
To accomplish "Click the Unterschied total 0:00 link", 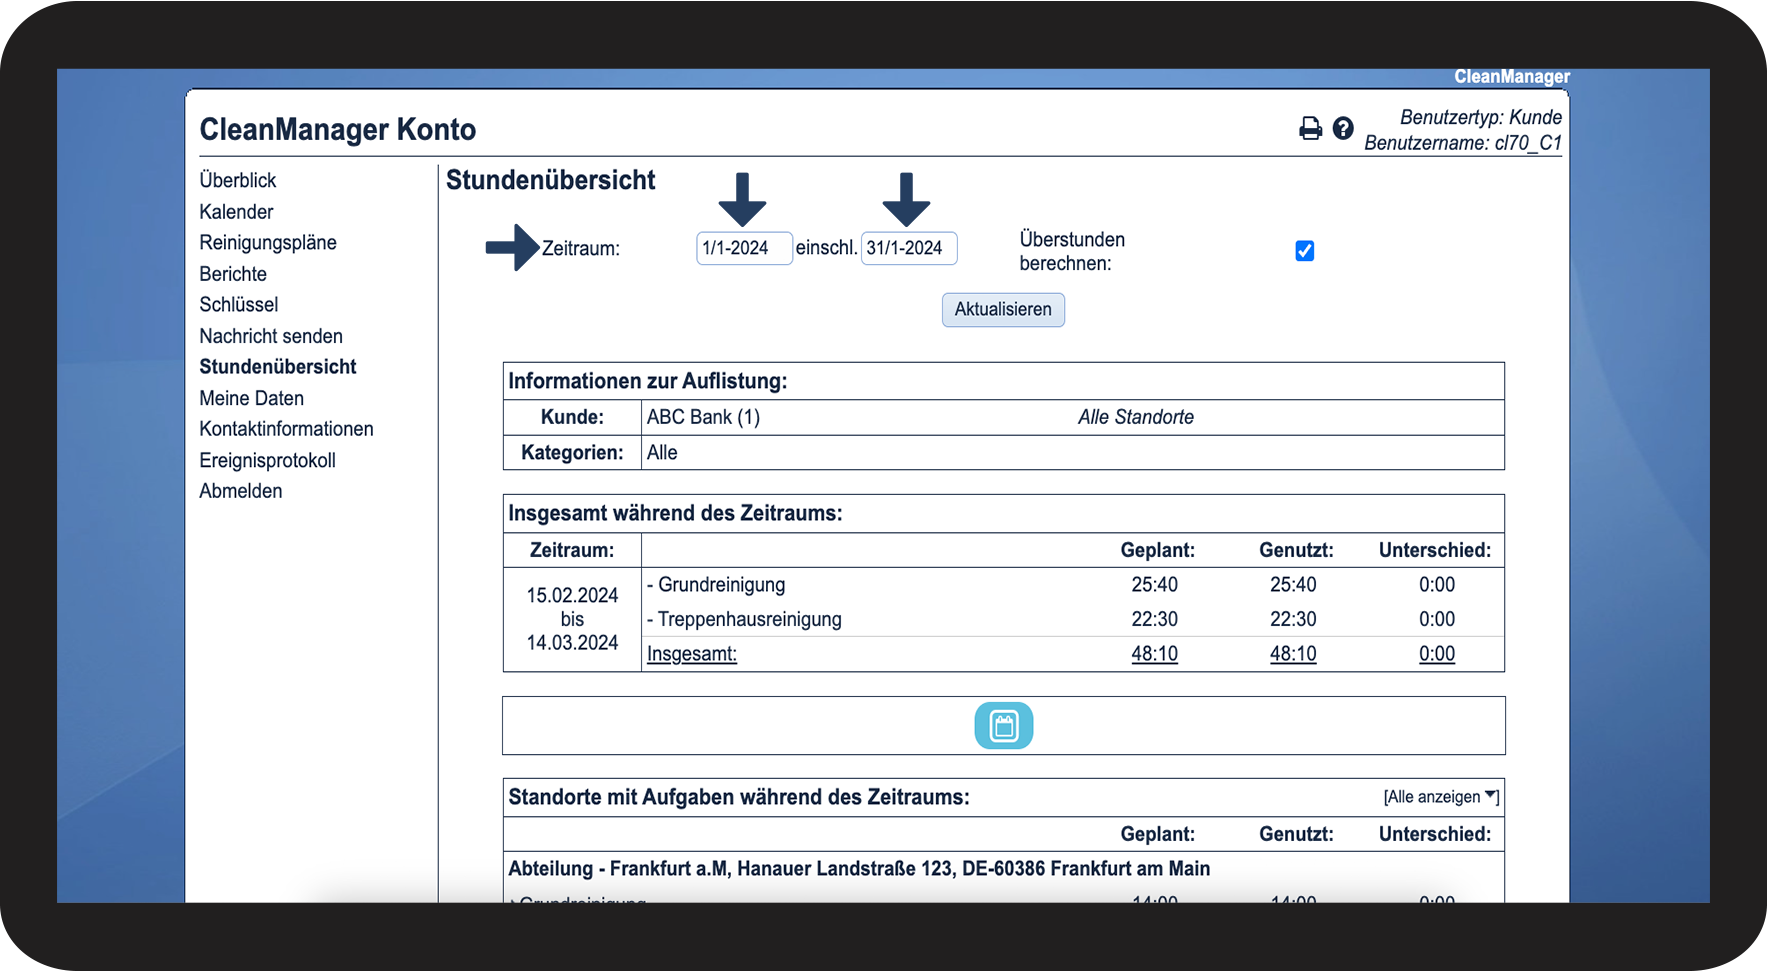I will pyautogui.click(x=1437, y=654).
